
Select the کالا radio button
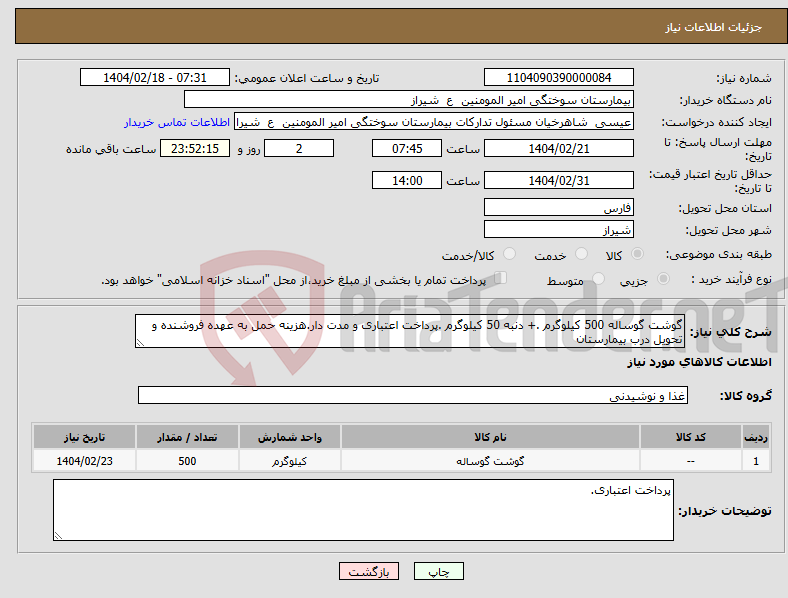pos(637,254)
